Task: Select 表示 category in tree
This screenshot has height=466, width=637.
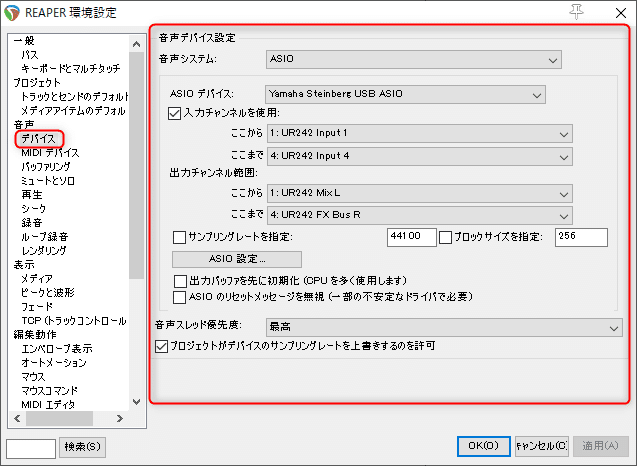Action: coord(24,264)
